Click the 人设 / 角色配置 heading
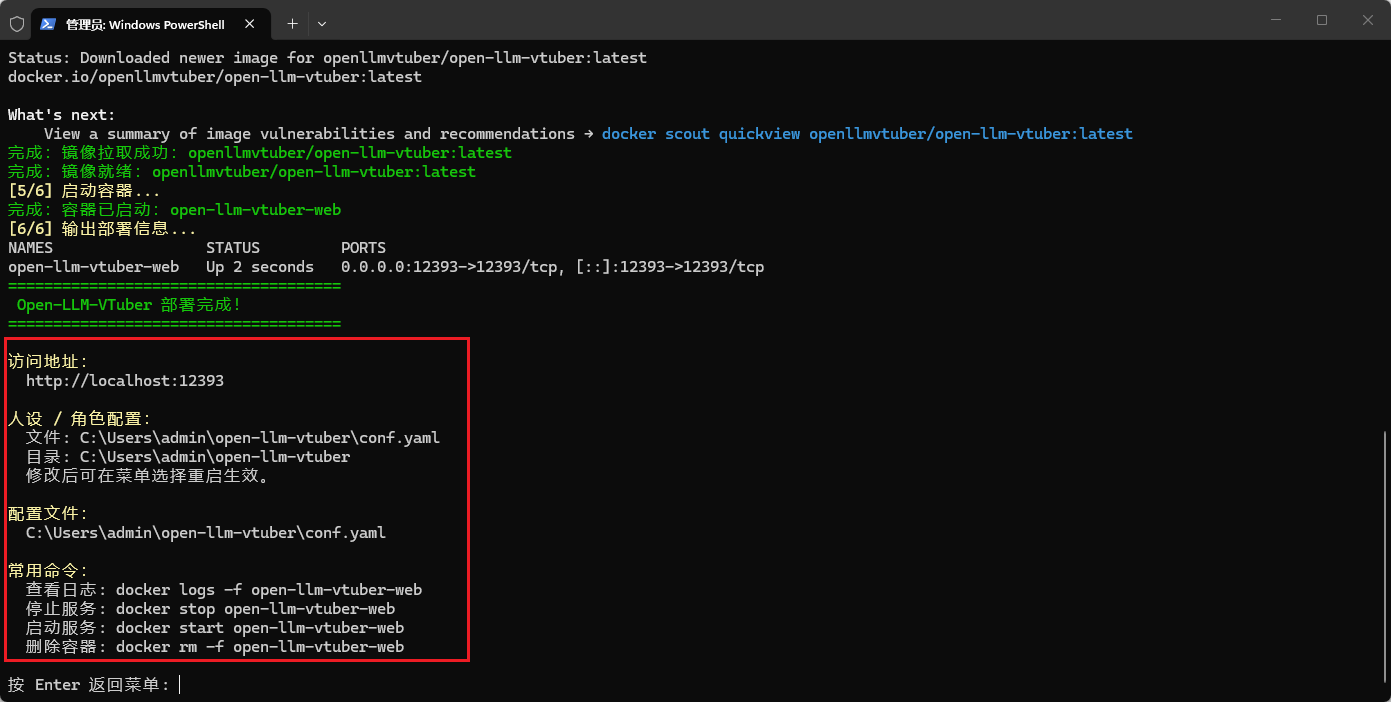Screen dimensions: 1391x702 click(79, 419)
